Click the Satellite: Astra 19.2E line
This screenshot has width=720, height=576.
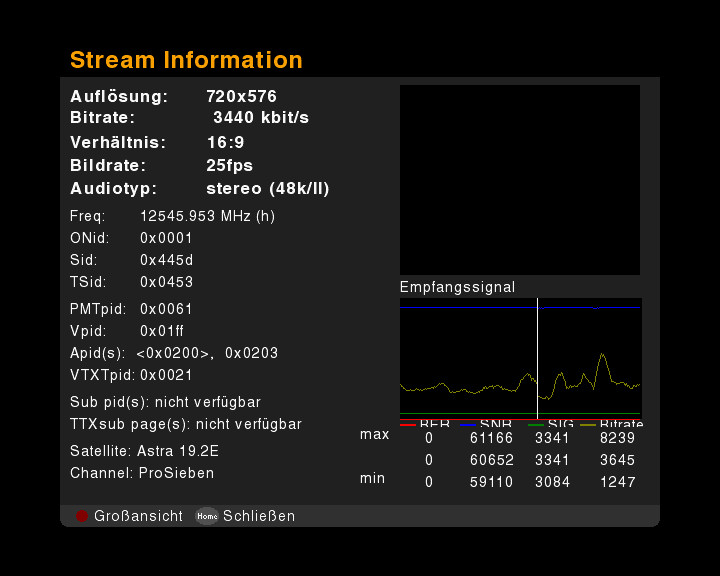pyautogui.click(x=144, y=451)
